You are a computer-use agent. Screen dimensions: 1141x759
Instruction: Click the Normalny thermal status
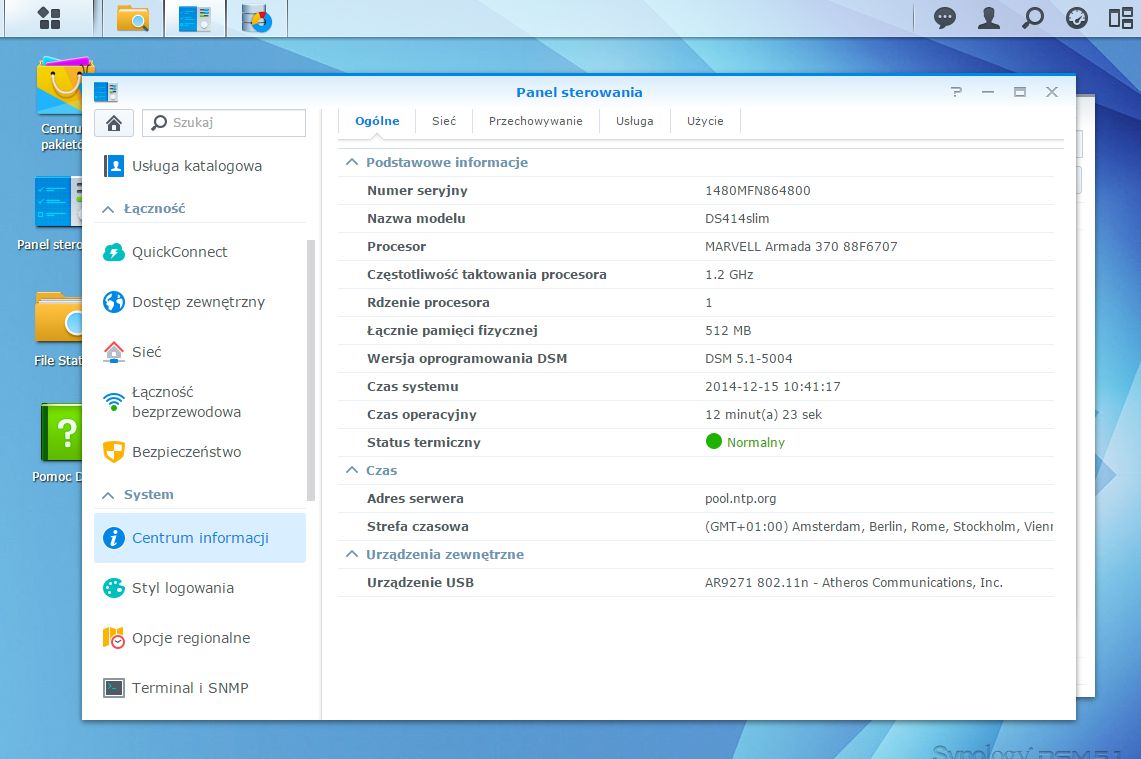click(755, 442)
